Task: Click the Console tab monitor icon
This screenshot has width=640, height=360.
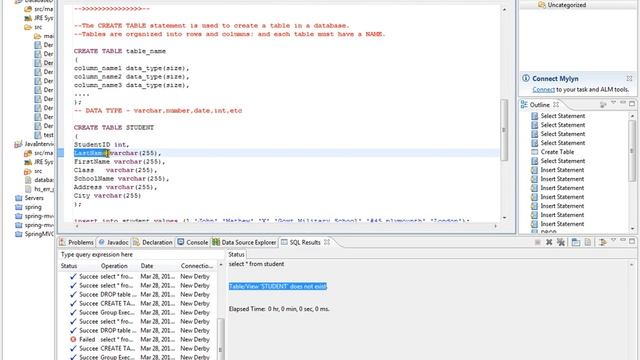Action: [x=181, y=242]
